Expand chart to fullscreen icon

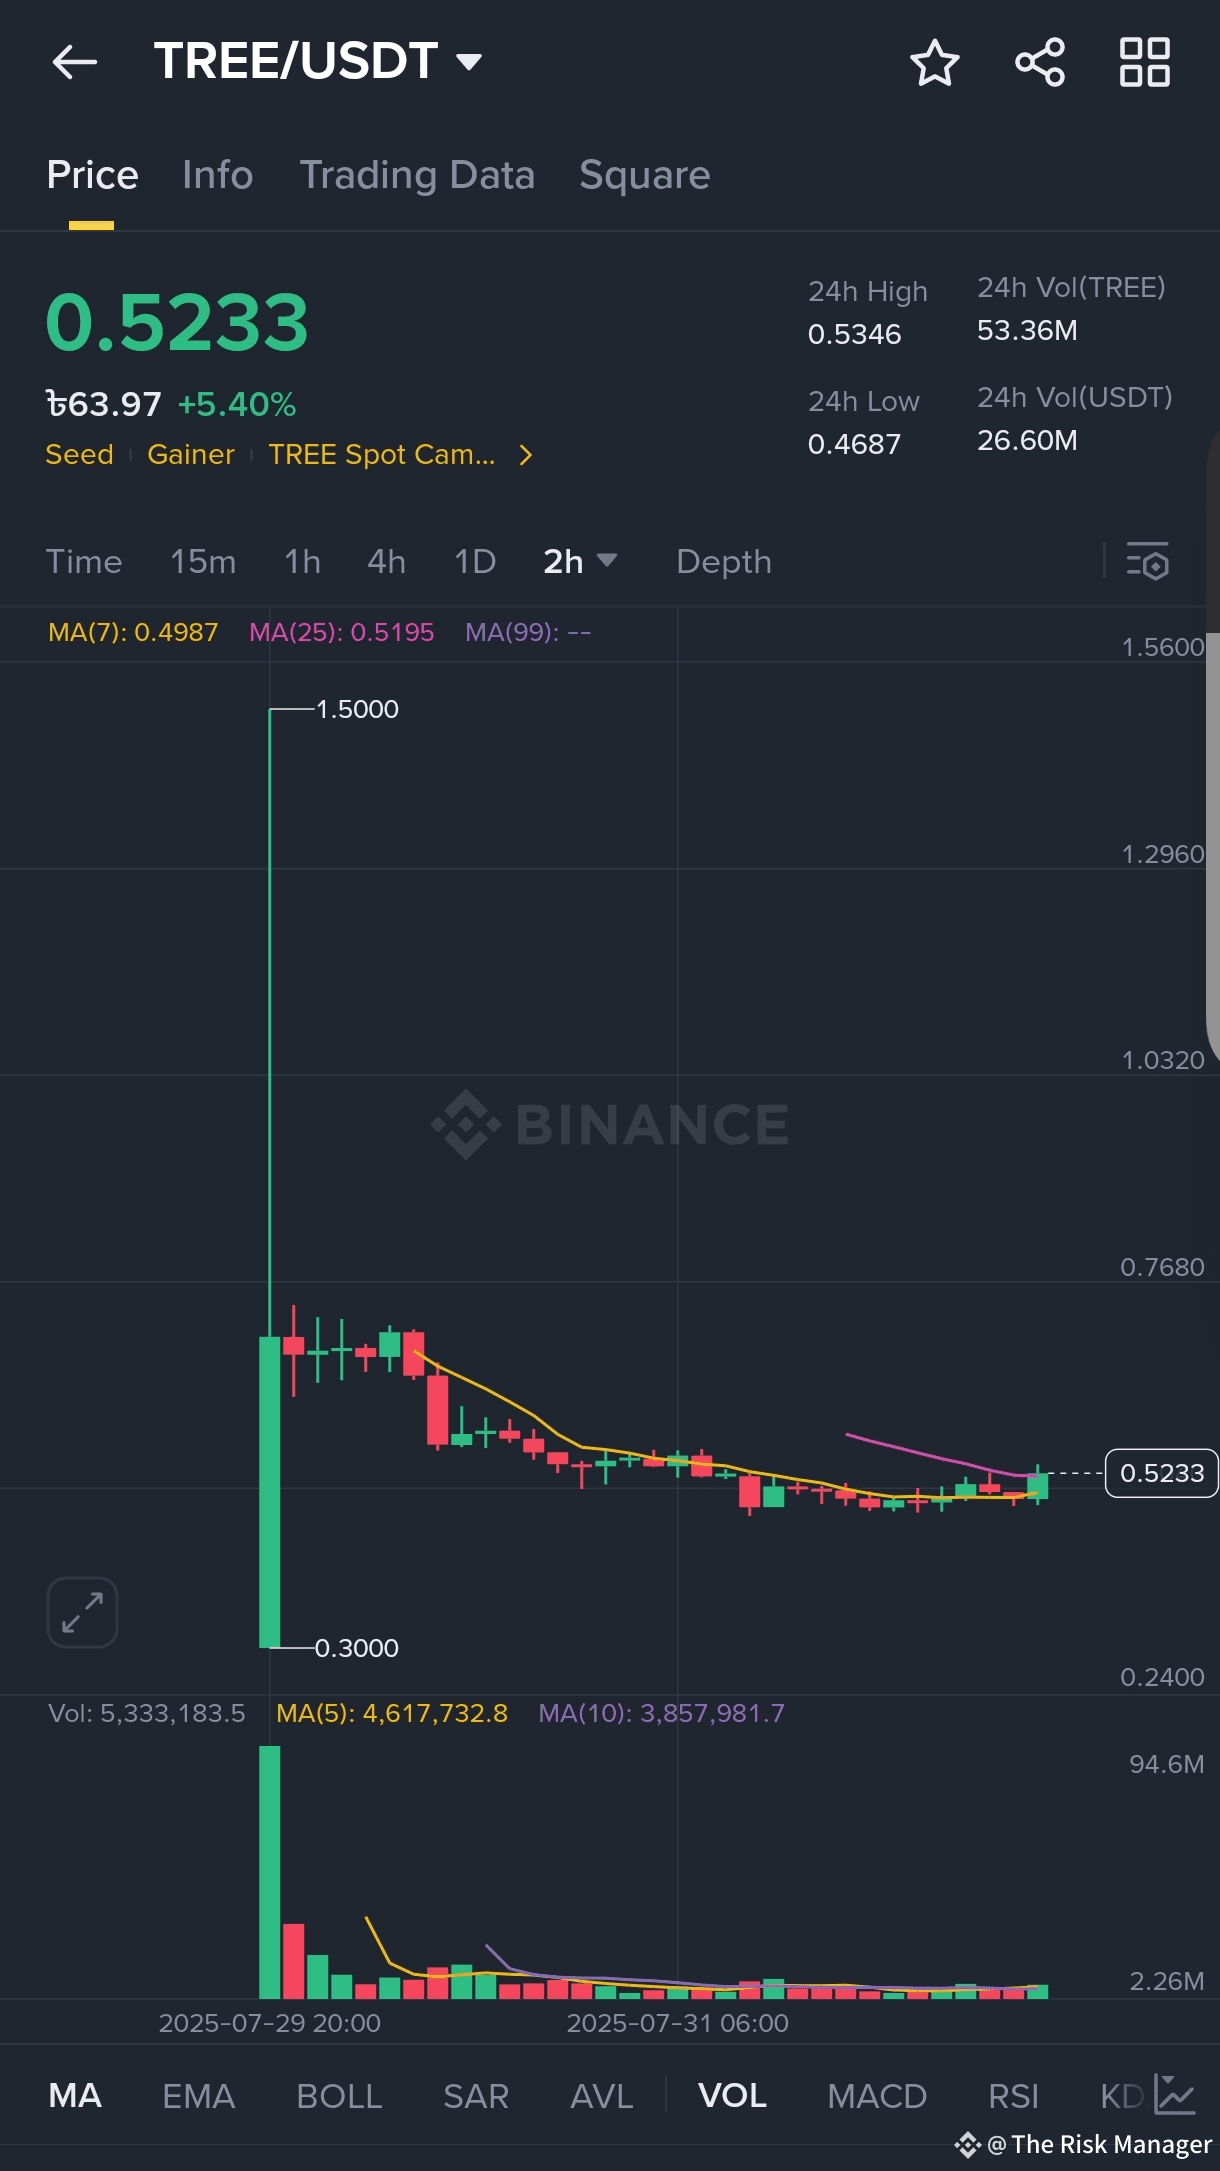tap(82, 1612)
